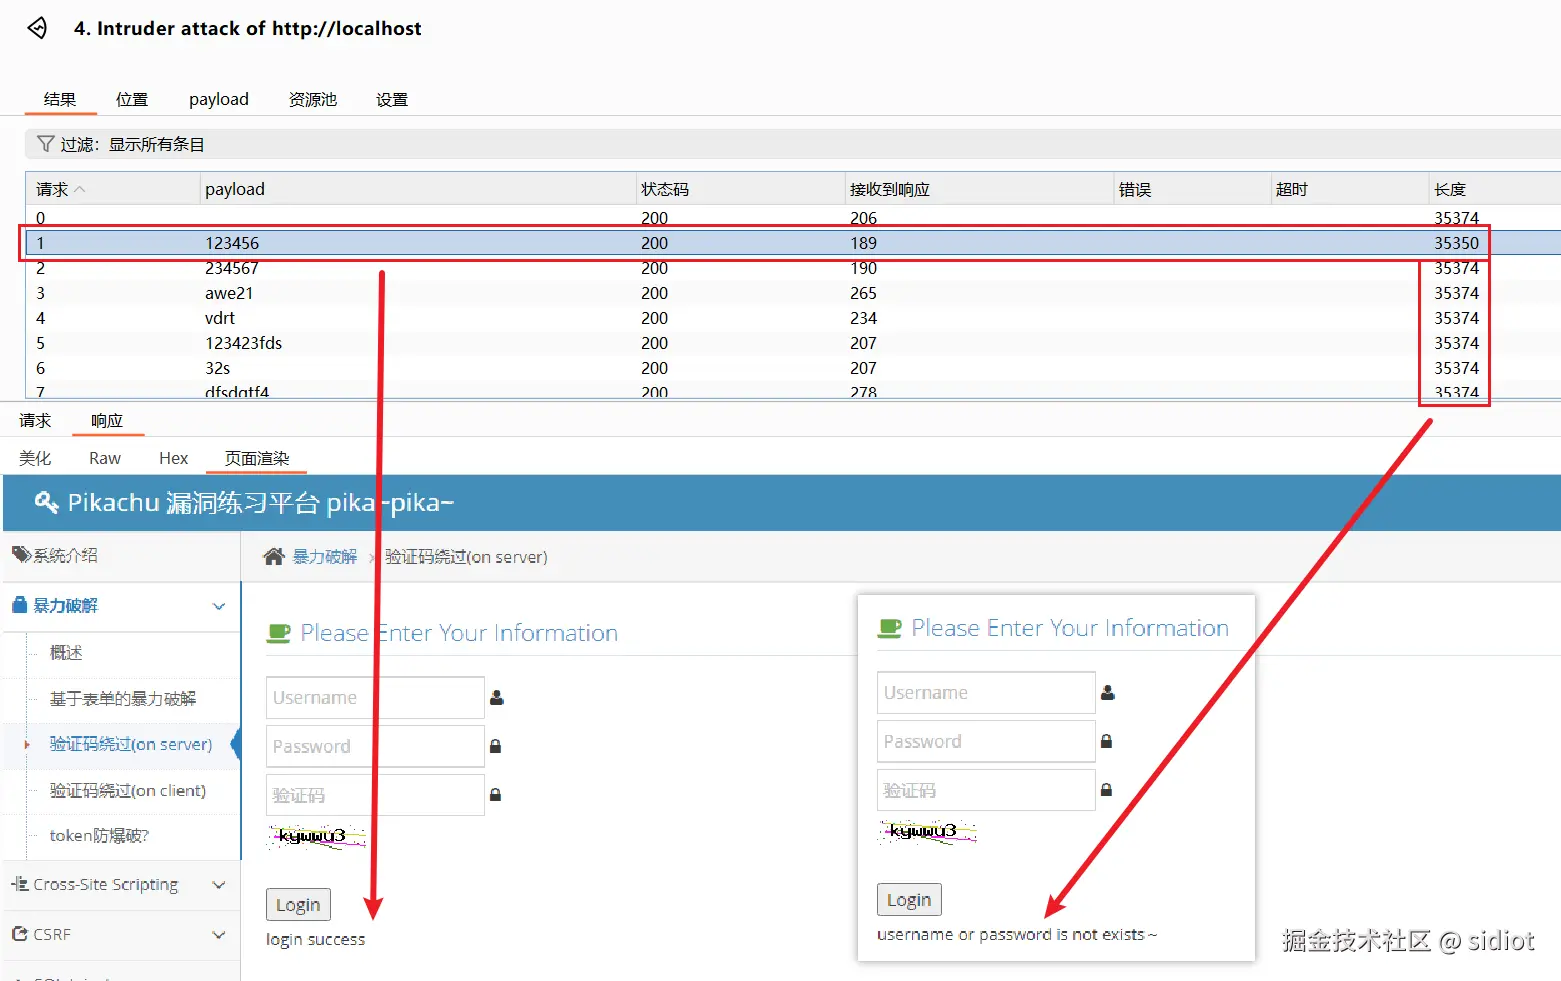
Task: Click the lock icon beside left Password field
Action: 495,746
